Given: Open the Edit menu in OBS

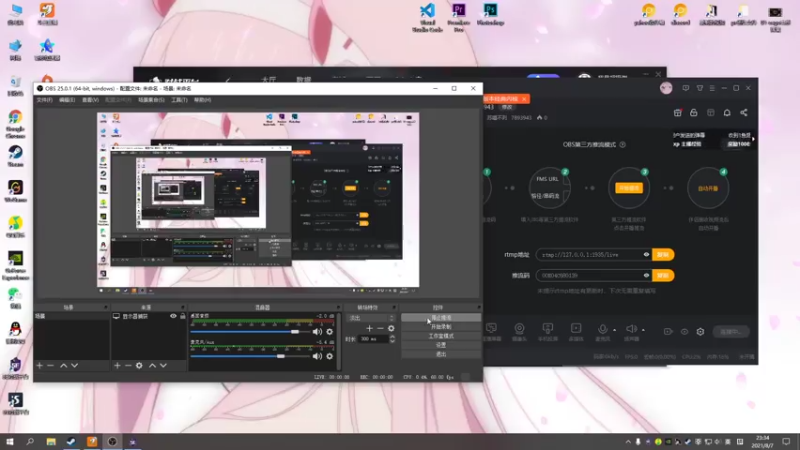Looking at the screenshot, I should click(x=67, y=100).
